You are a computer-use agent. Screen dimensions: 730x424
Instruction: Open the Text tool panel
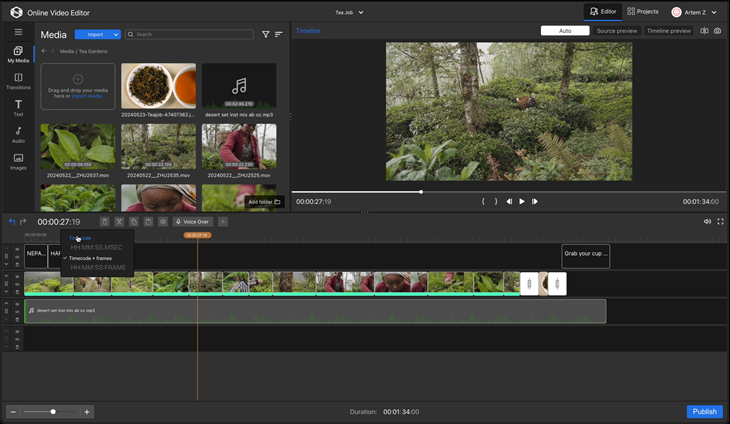pyautogui.click(x=18, y=107)
